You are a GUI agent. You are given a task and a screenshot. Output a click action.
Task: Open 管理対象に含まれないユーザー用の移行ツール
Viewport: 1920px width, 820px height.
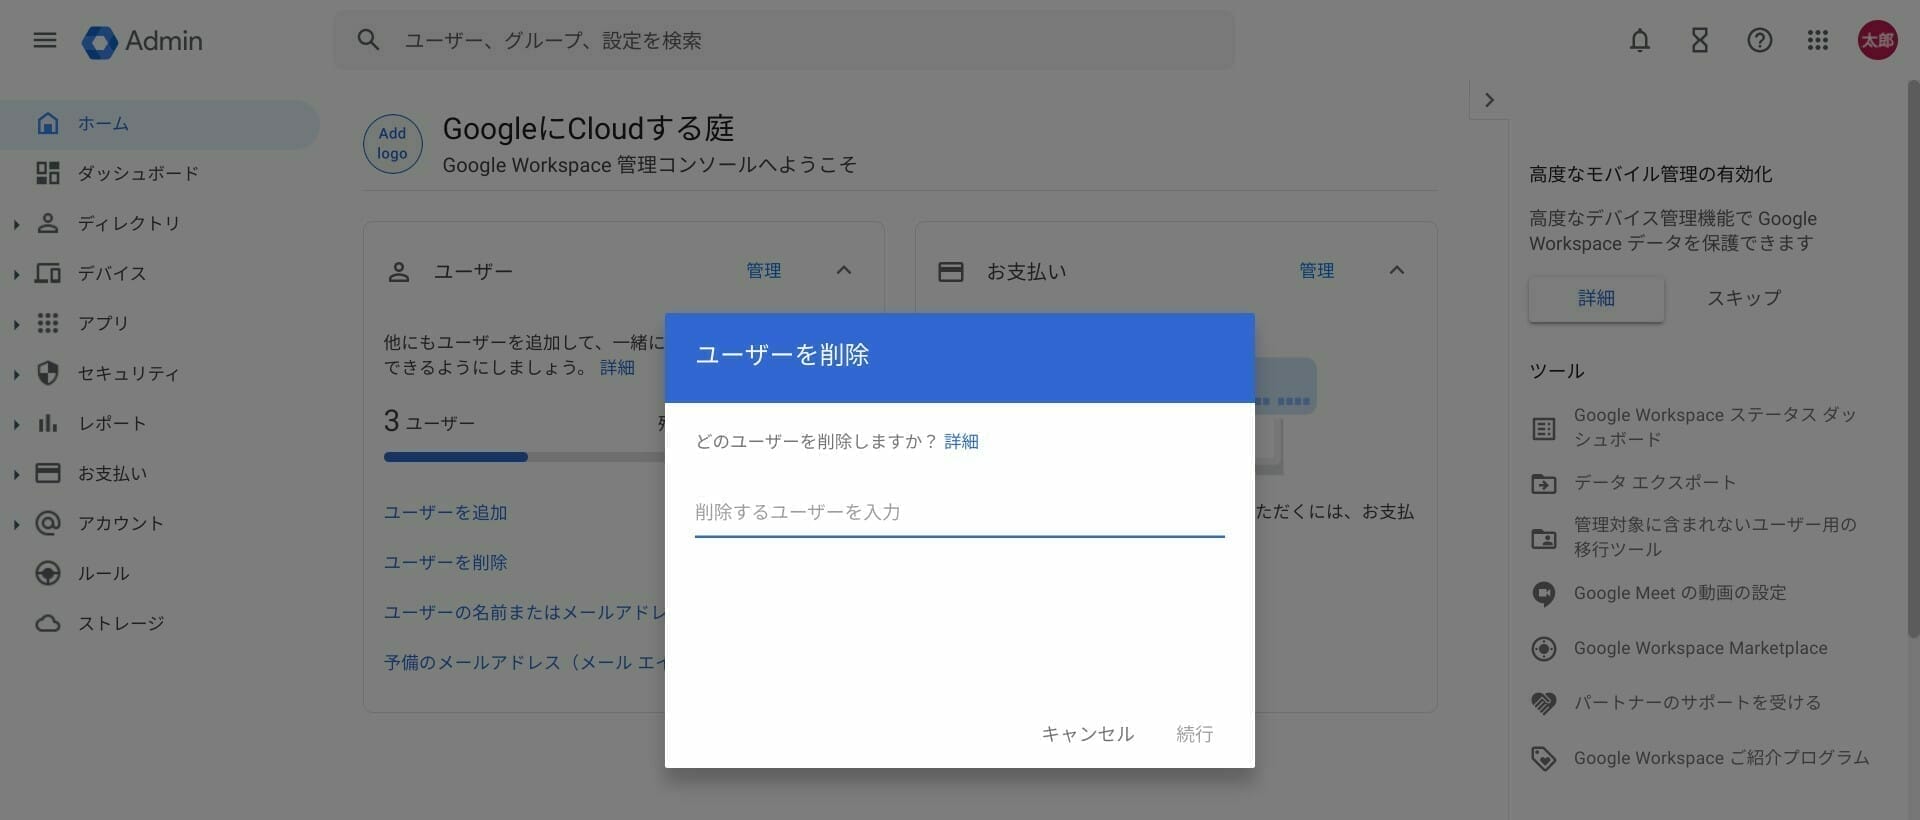click(x=1714, y=537)
